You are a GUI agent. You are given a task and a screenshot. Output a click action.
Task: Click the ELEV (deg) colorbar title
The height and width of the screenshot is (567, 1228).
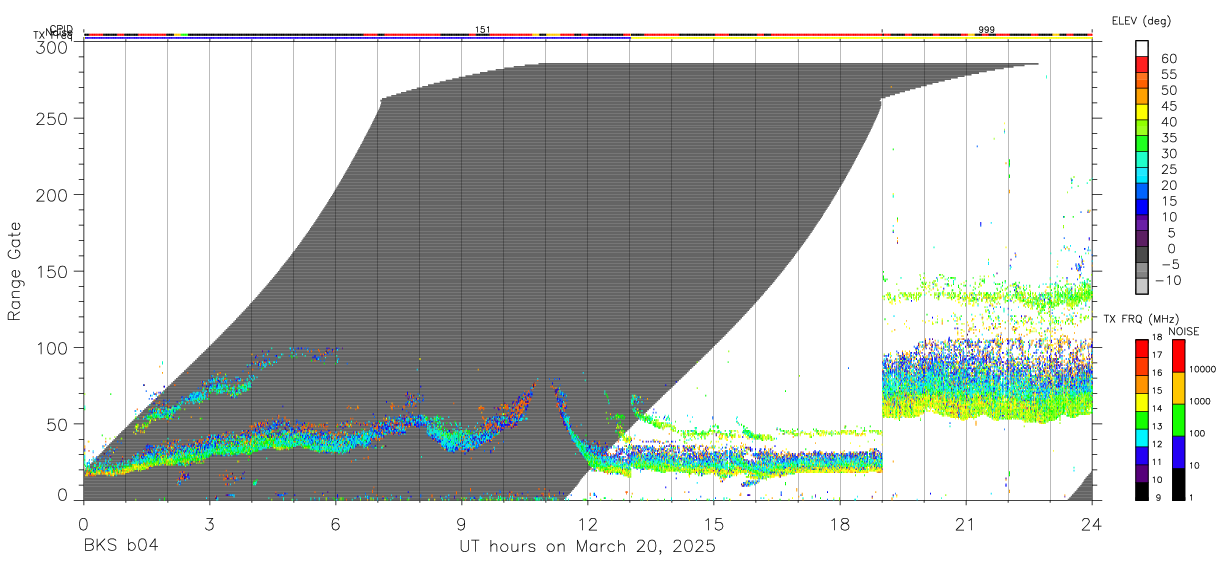[1141, 20]
